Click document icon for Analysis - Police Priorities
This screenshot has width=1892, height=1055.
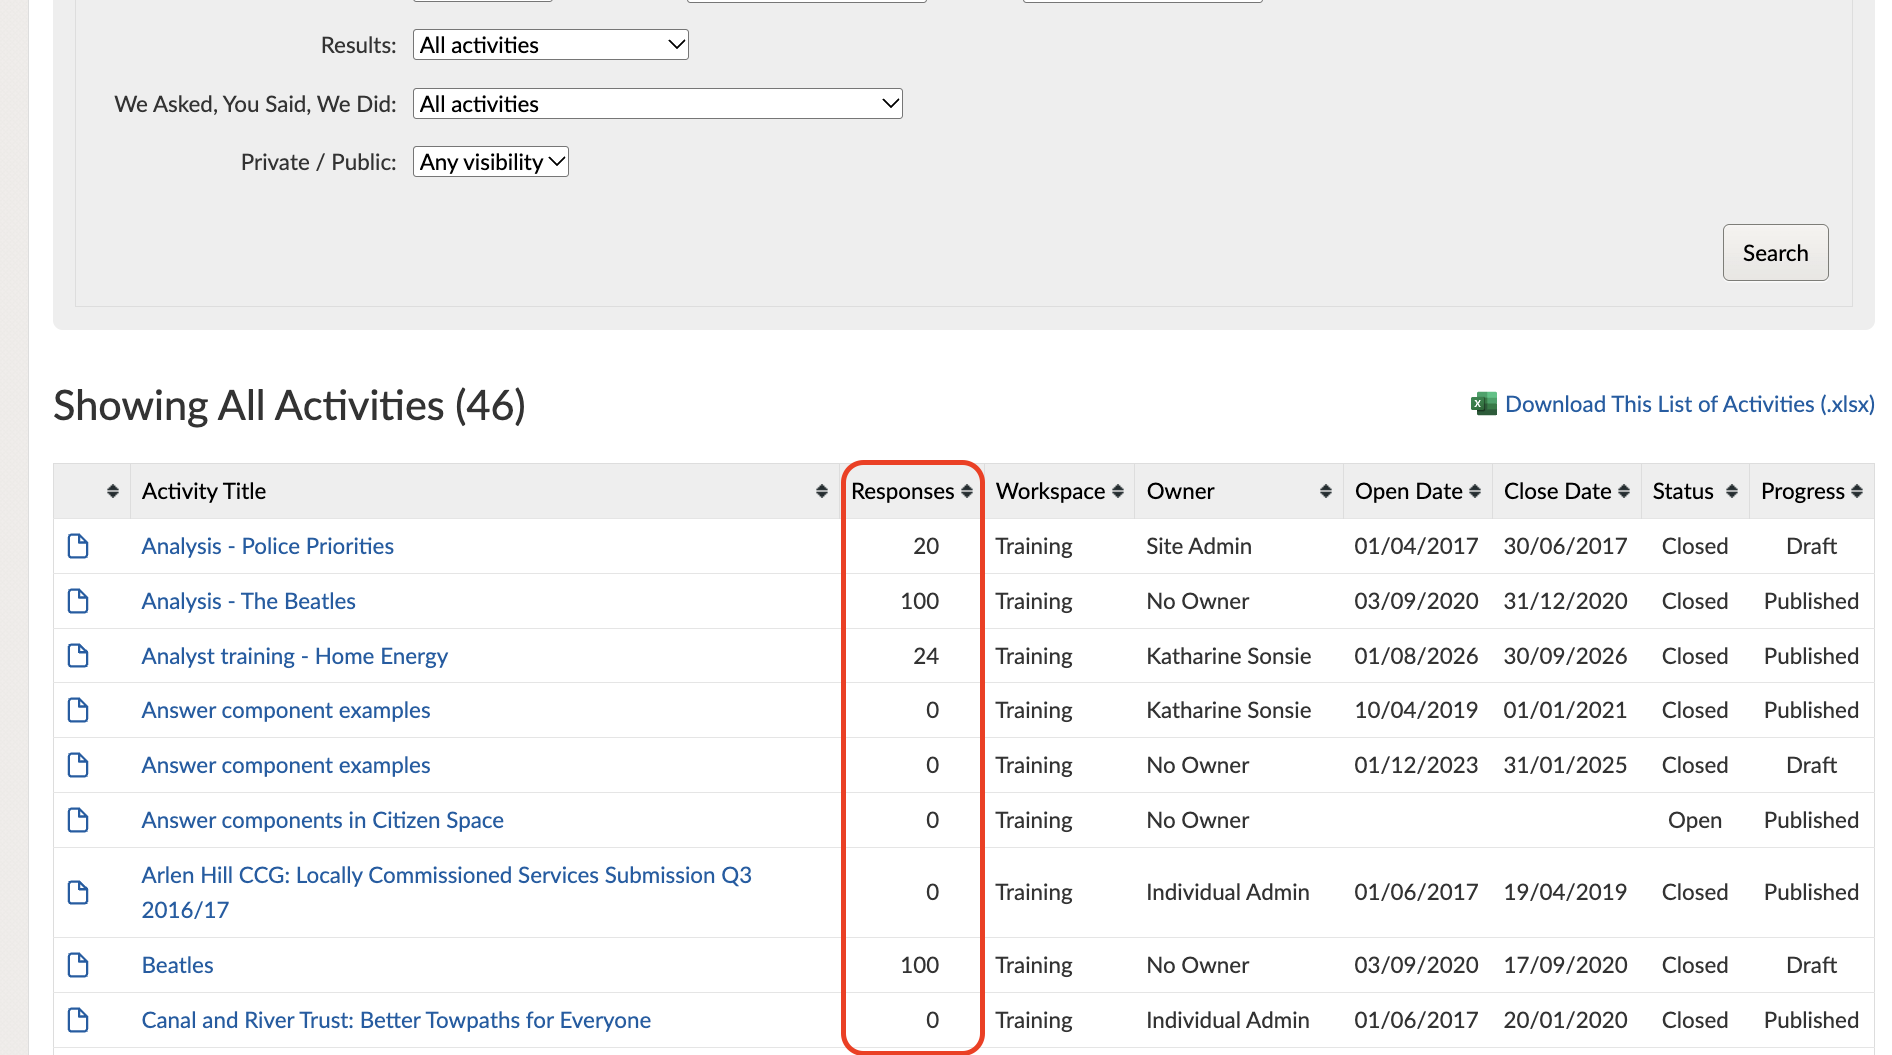(78, 546)
